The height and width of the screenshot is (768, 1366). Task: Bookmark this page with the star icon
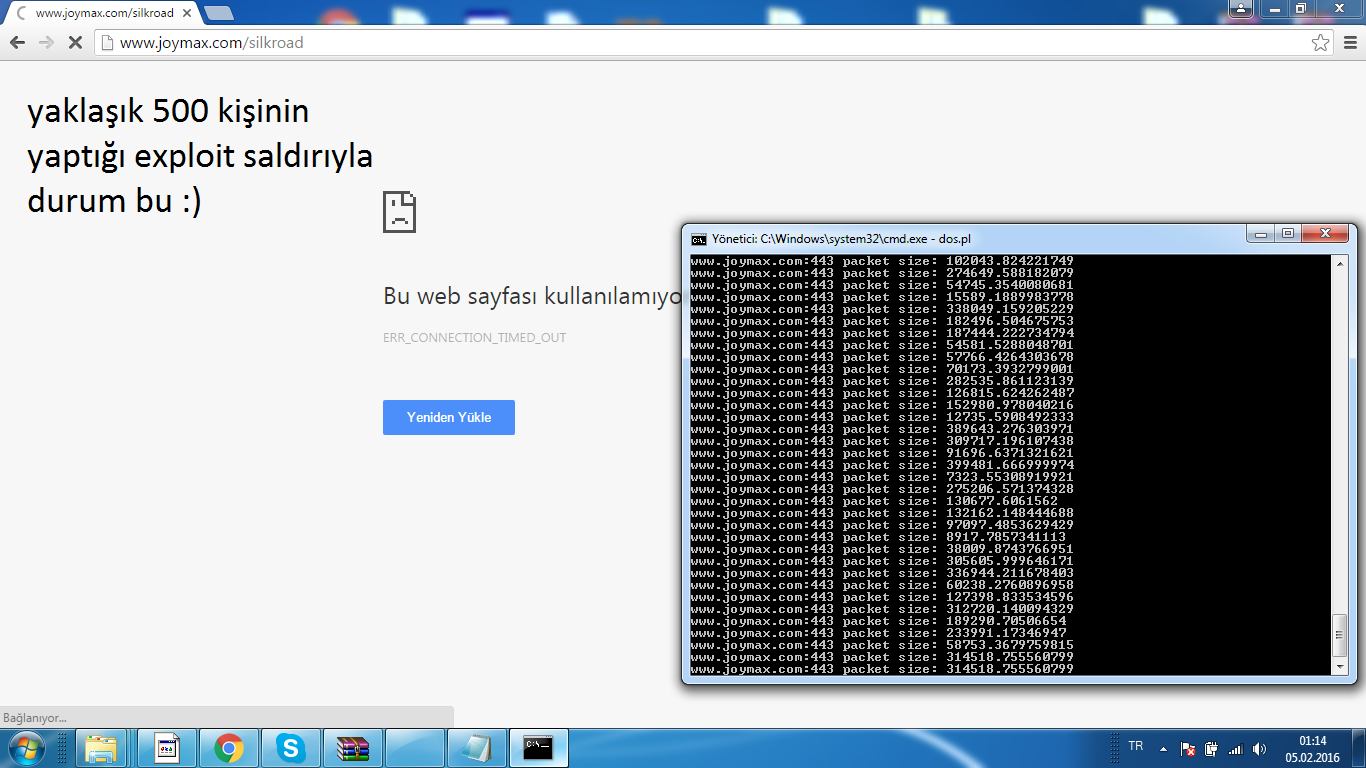point(1320,43)
